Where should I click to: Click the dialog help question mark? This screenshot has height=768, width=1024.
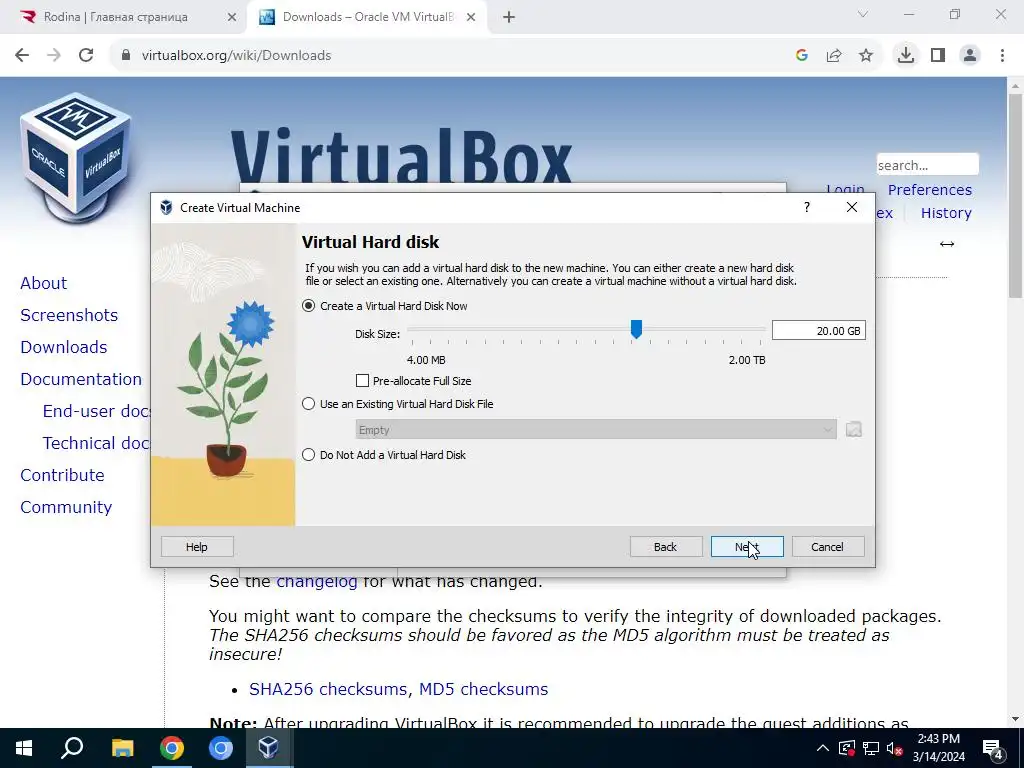tap(807, 207)
